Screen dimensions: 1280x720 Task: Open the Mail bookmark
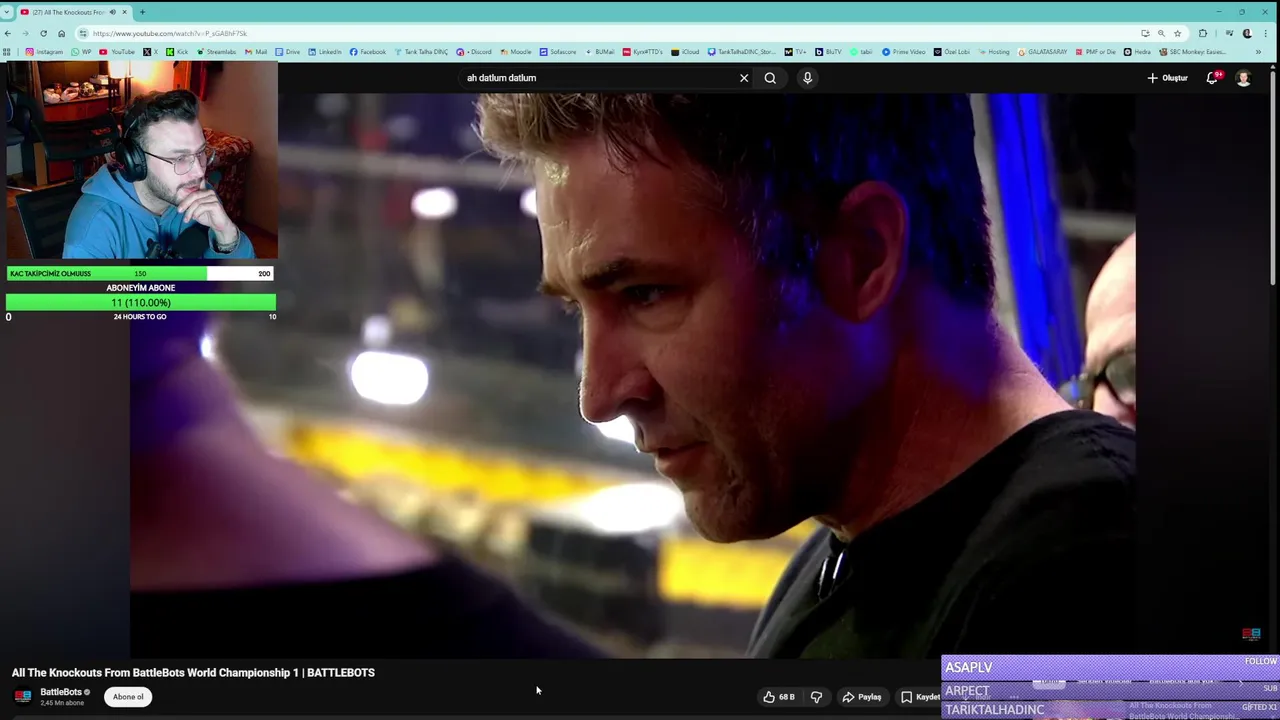[256, 52]
